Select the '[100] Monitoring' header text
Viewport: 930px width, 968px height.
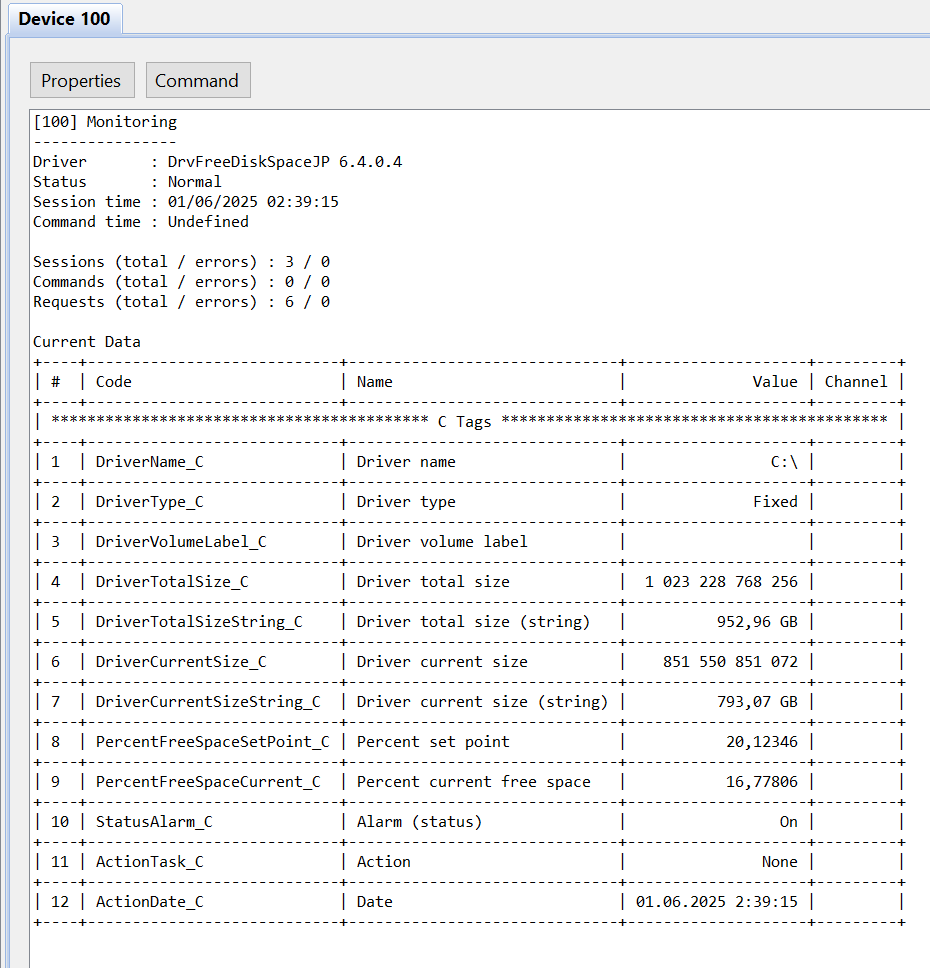105,122
